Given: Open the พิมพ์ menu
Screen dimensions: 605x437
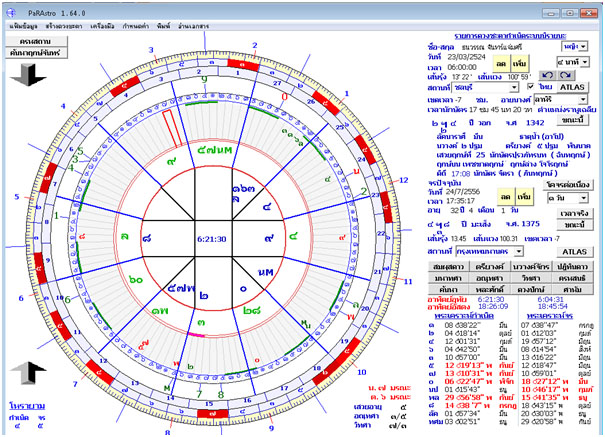Looking at the screenshot, I should (164, 26).
